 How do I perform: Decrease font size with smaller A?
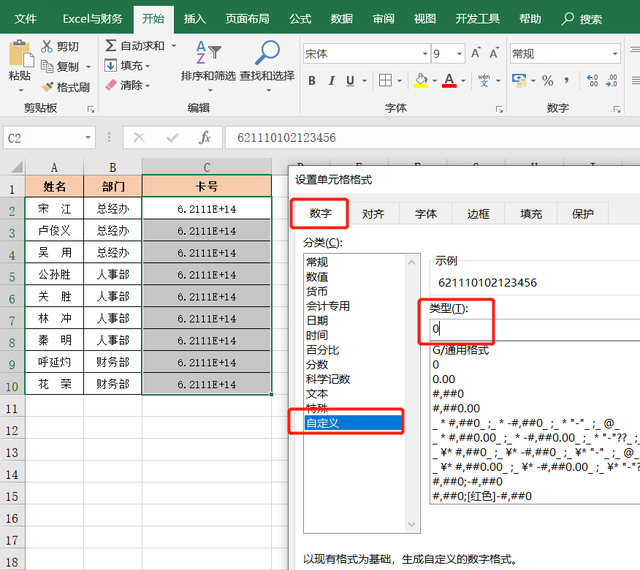click(494, 53)
